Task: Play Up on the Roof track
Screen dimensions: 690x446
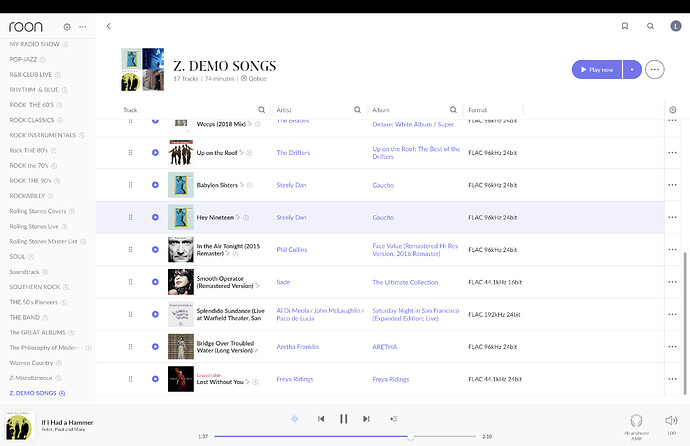Action: [155, 153]
